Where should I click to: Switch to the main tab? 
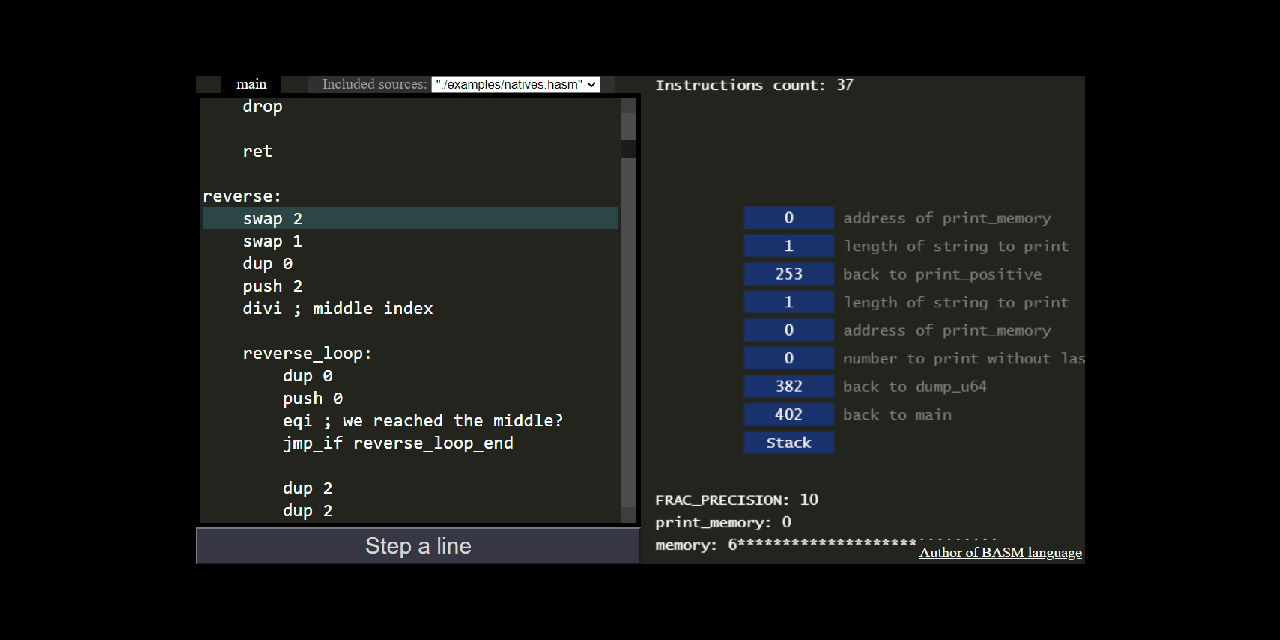tap(251, 84)
